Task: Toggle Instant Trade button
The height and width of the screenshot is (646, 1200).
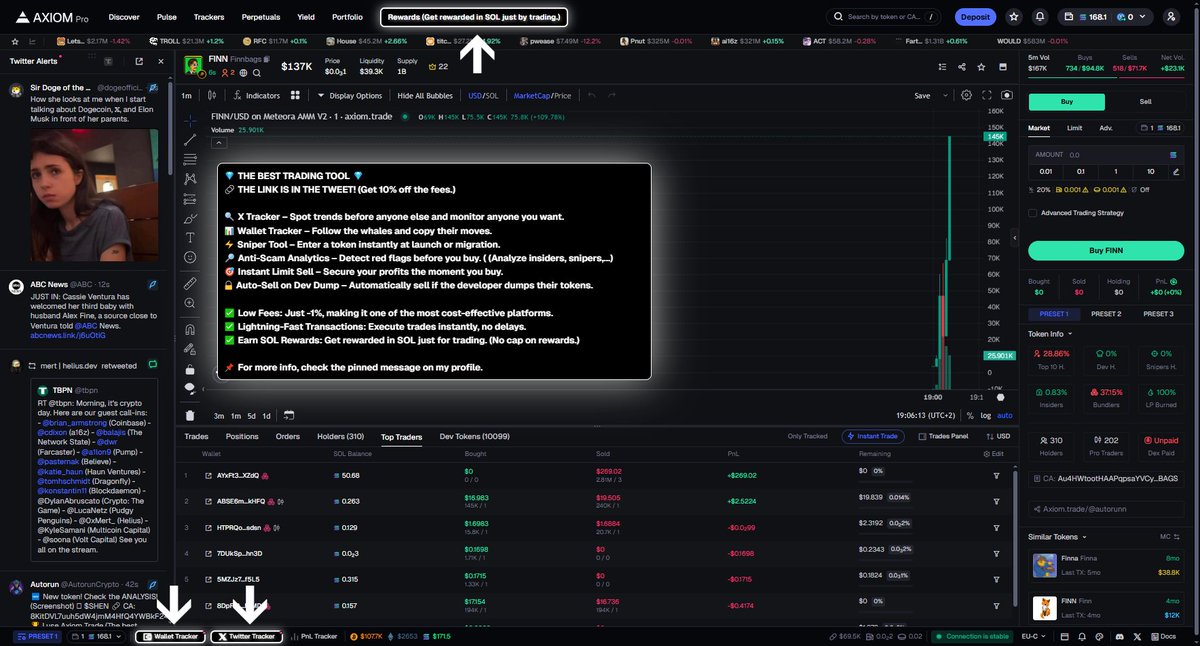Action: pos(874,437)
